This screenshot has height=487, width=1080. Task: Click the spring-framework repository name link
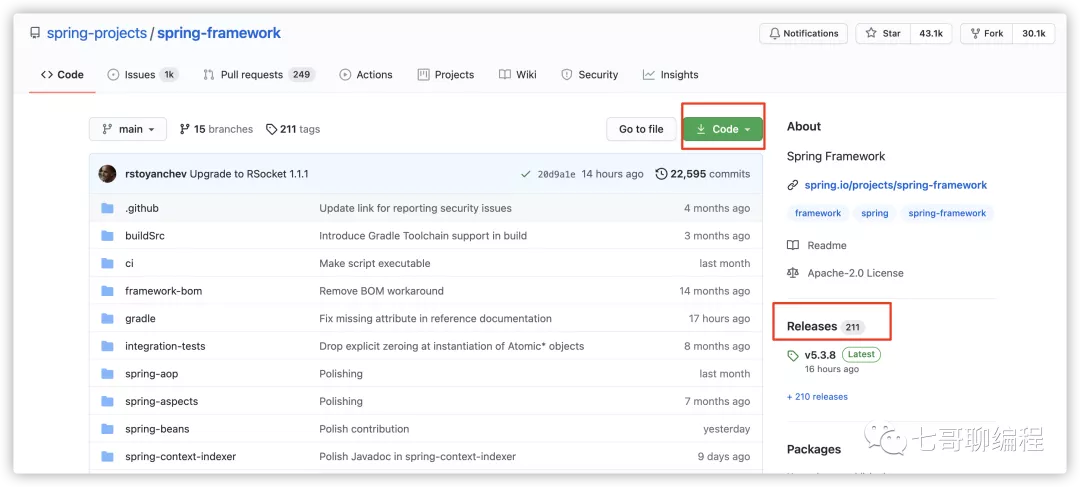point(219,33)
